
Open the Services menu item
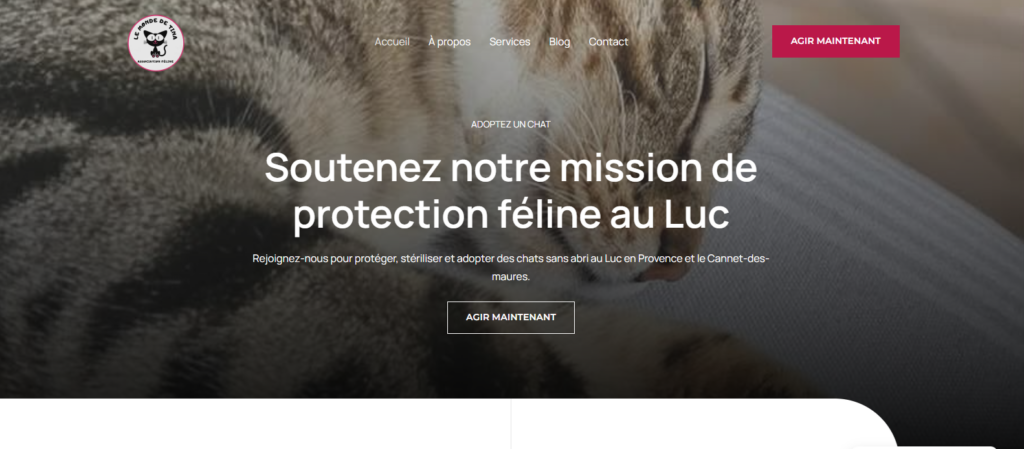pyautogui.click(x=509, y=42)
